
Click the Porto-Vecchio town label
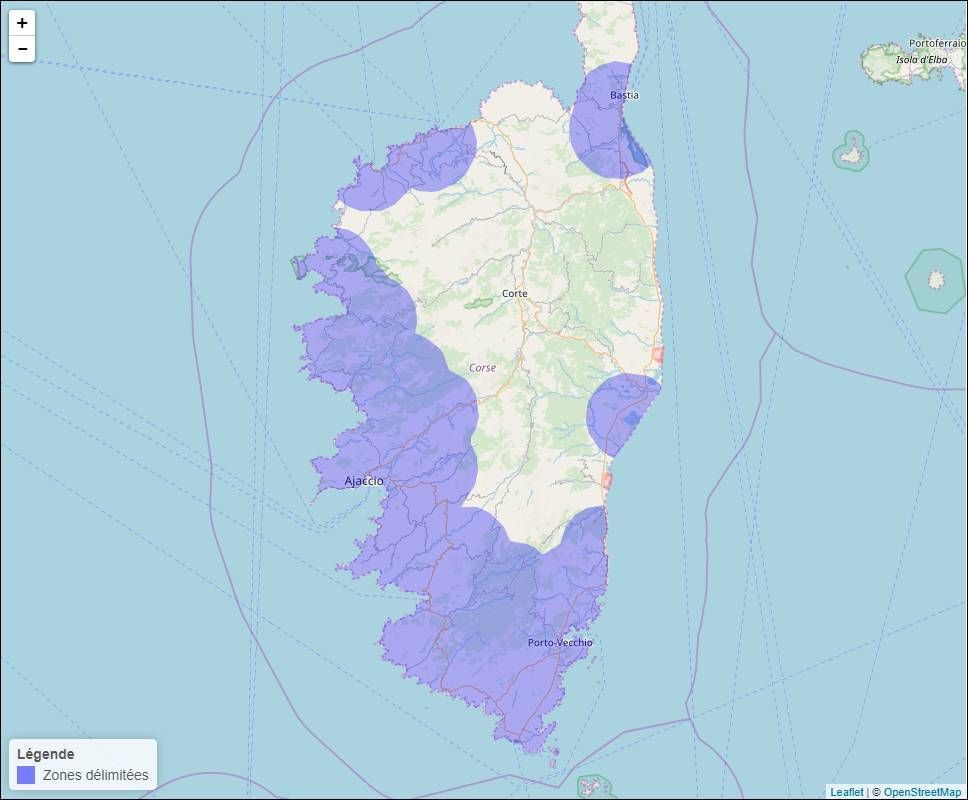(x=560, y=643)
